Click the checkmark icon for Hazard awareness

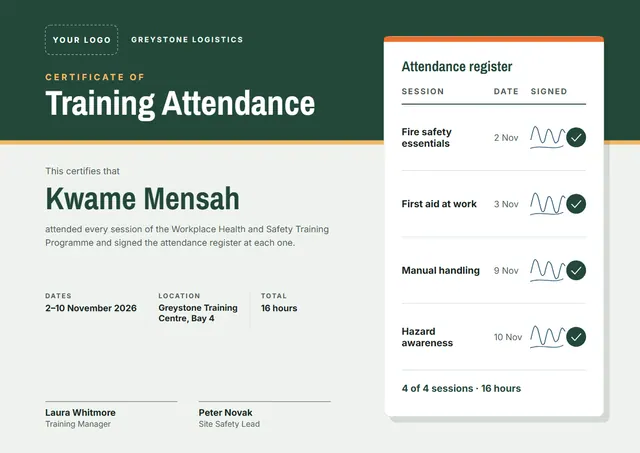point(576,337)
